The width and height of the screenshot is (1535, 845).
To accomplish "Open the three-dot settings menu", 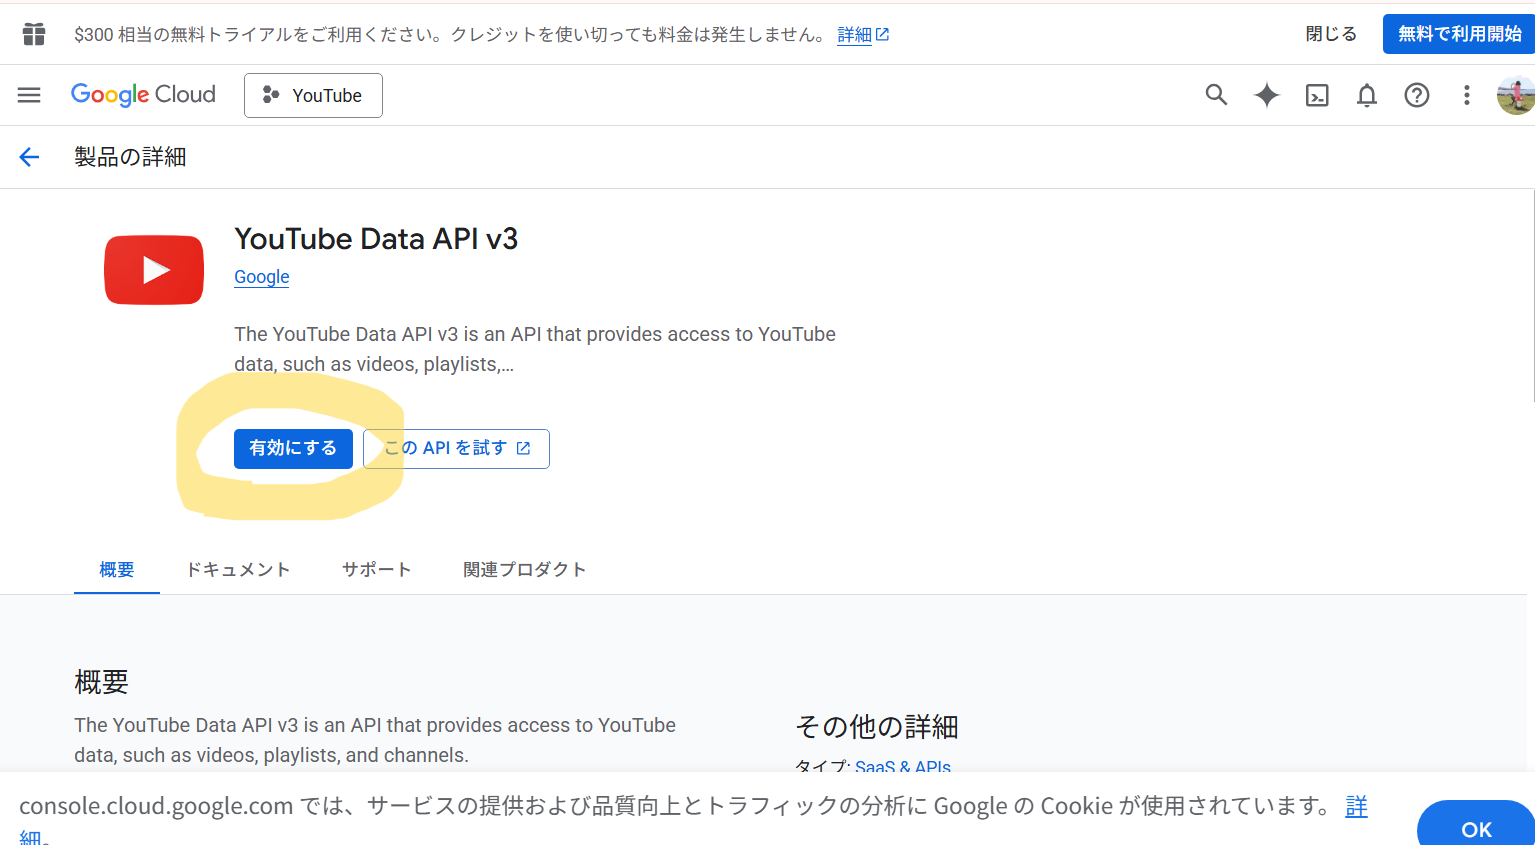I will (1466, 95).
